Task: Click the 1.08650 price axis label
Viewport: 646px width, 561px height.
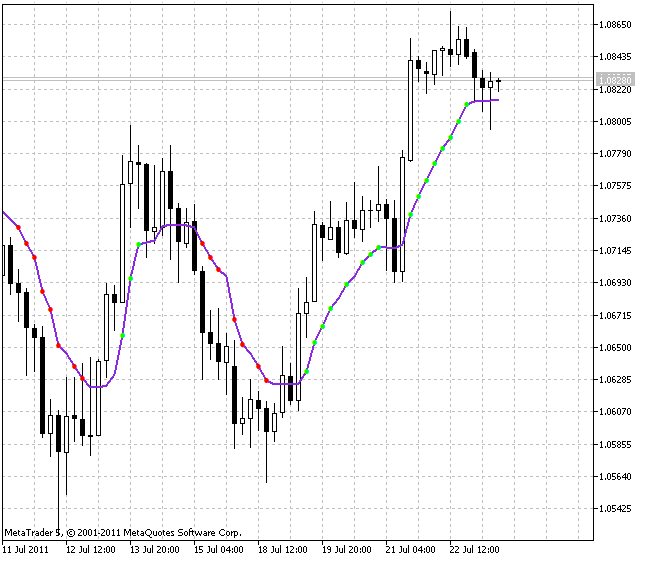Action: point(615,25)
